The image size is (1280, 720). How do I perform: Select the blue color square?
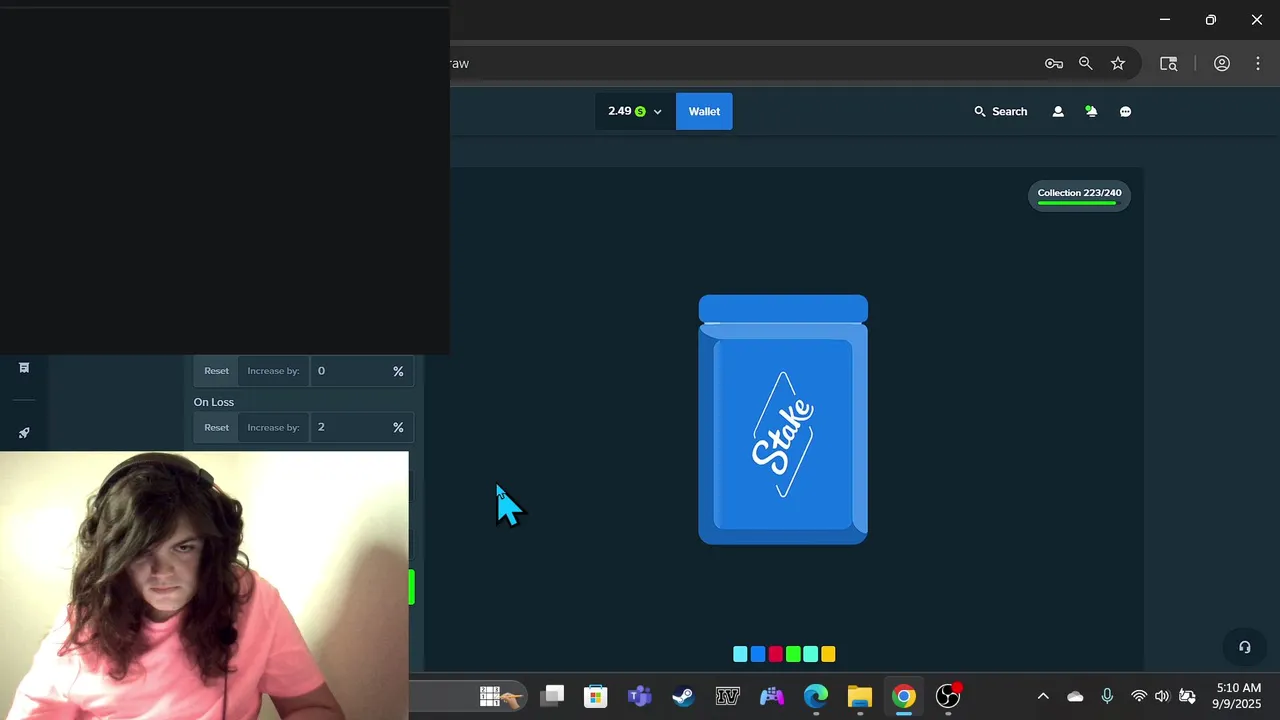758,654
